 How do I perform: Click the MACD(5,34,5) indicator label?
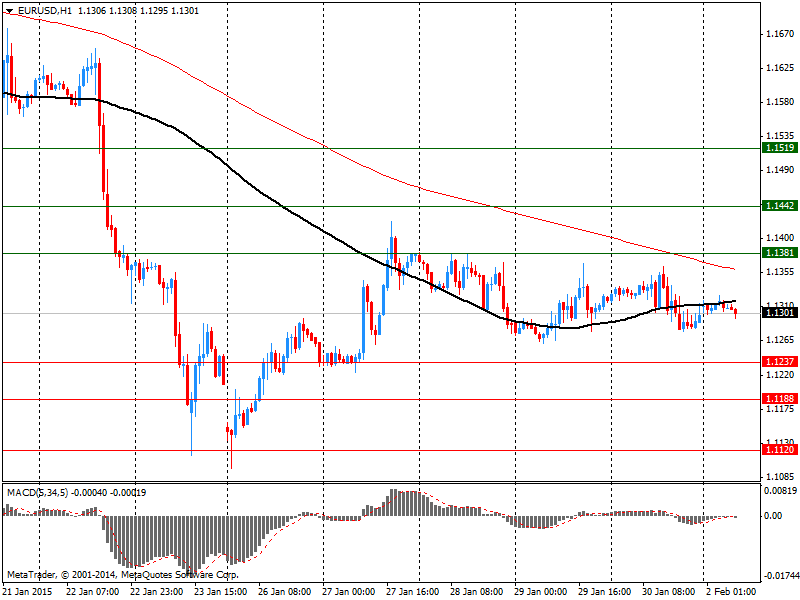click(38, 493)
